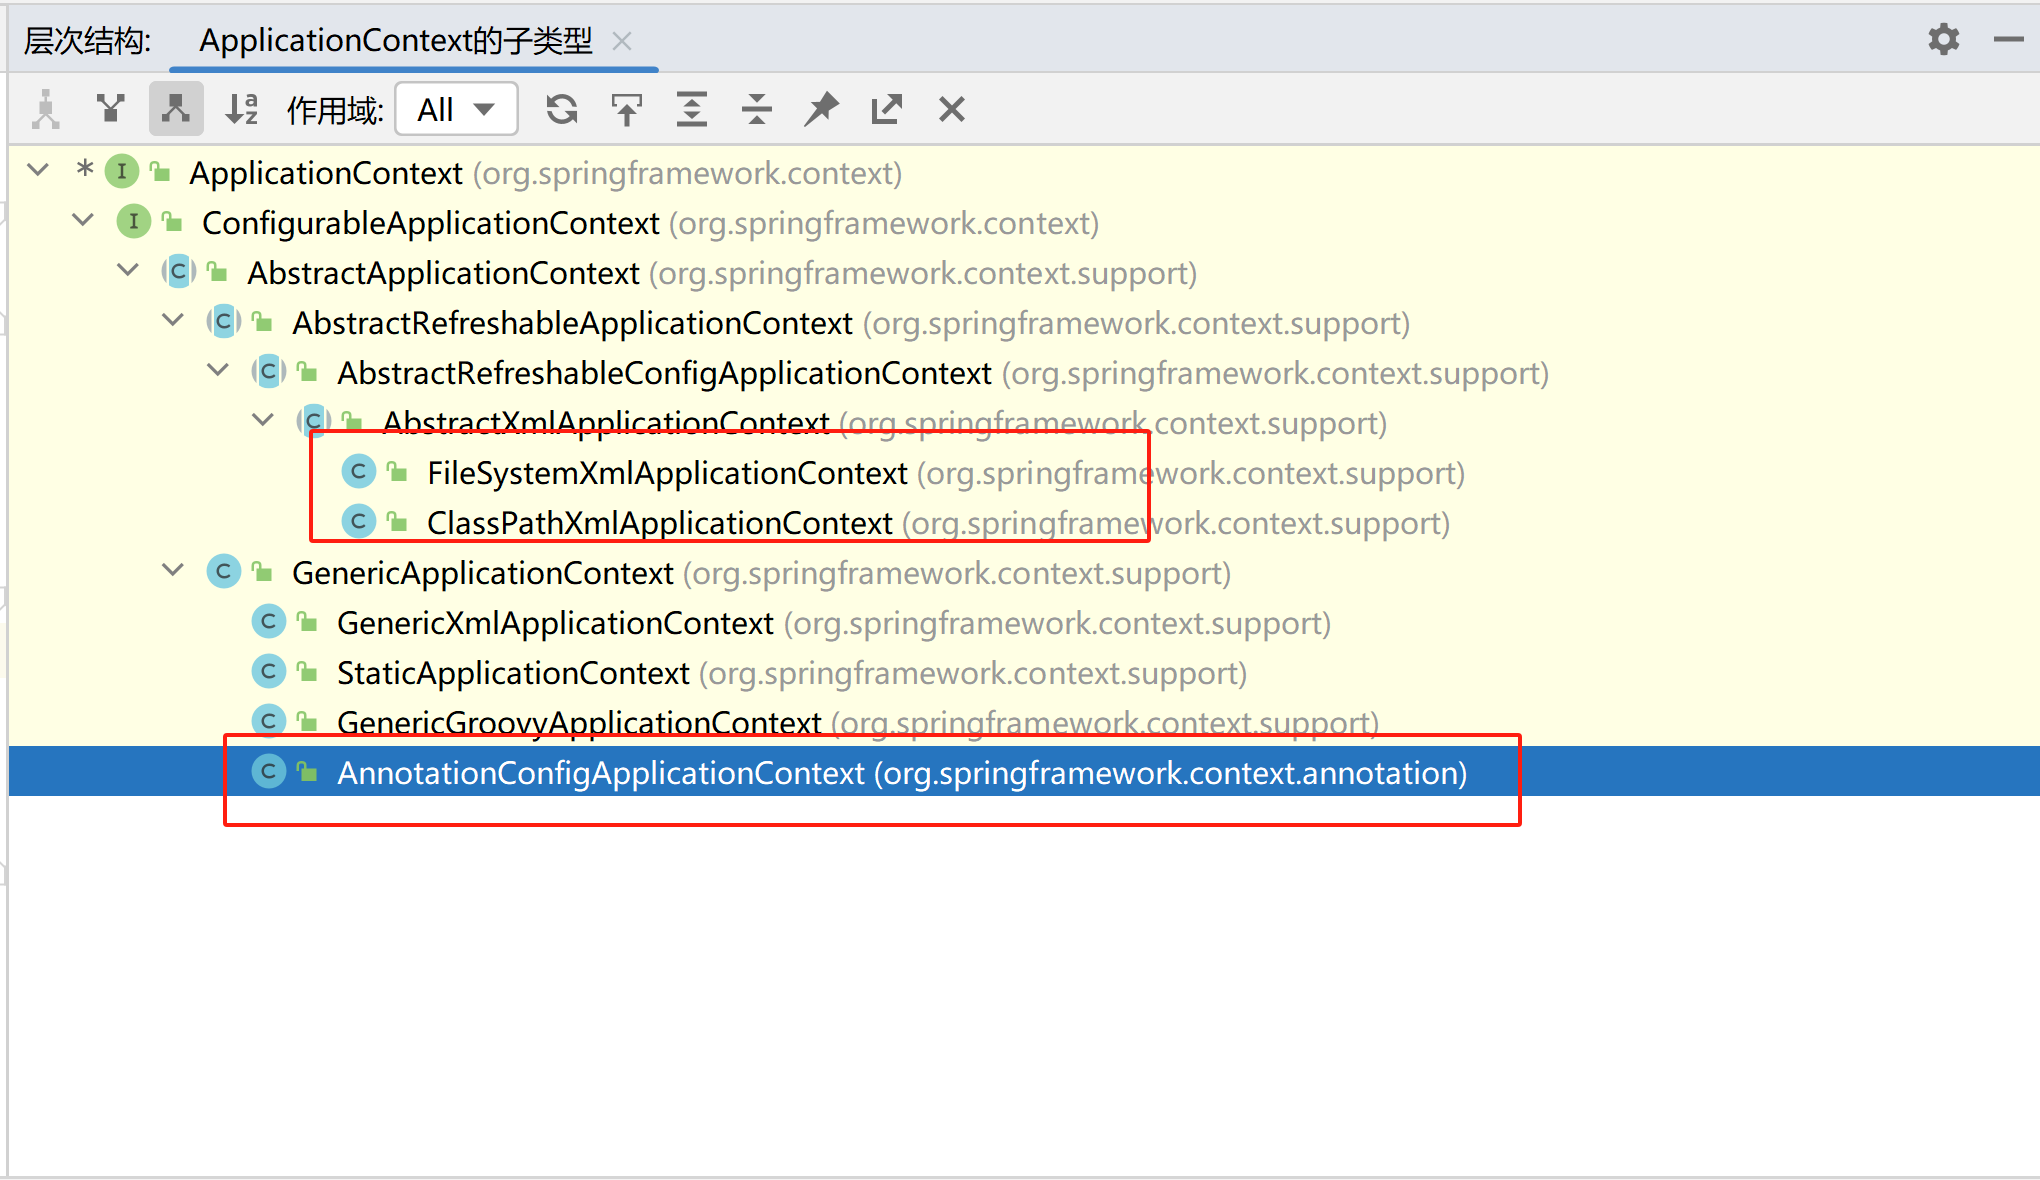The width and height of the screenshot is (2040, 1180).
Task: Select GenericGroovyApplicationContext row
Action: [x=1024, y=722]
